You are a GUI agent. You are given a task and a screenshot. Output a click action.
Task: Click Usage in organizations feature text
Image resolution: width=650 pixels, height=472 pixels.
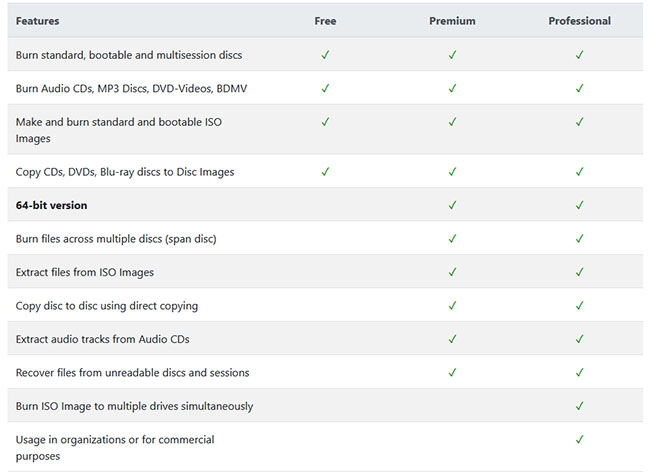click(x=115, y=448)
